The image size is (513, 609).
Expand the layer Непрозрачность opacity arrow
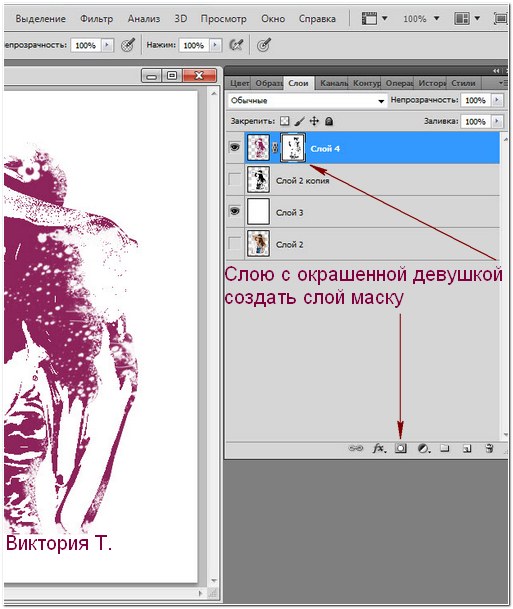[497, 100]
